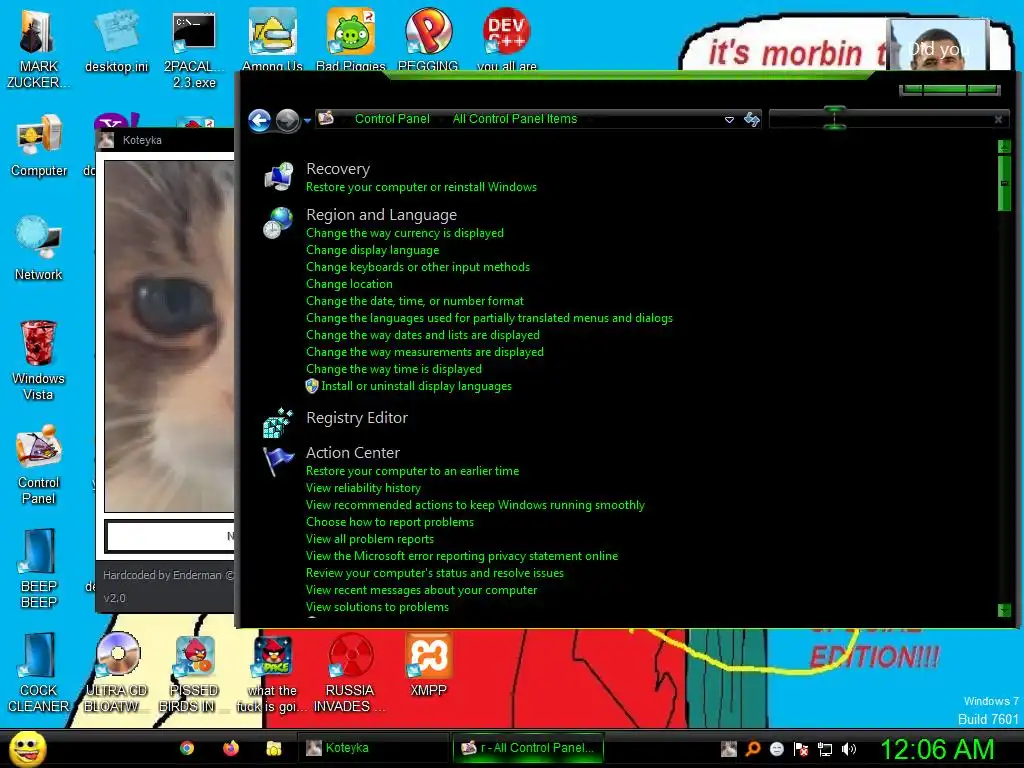This screenshot has height=768, width=1024.
Task: Select the BEEP BEEP desktop shortcut
Action: [x=39, y=568]
